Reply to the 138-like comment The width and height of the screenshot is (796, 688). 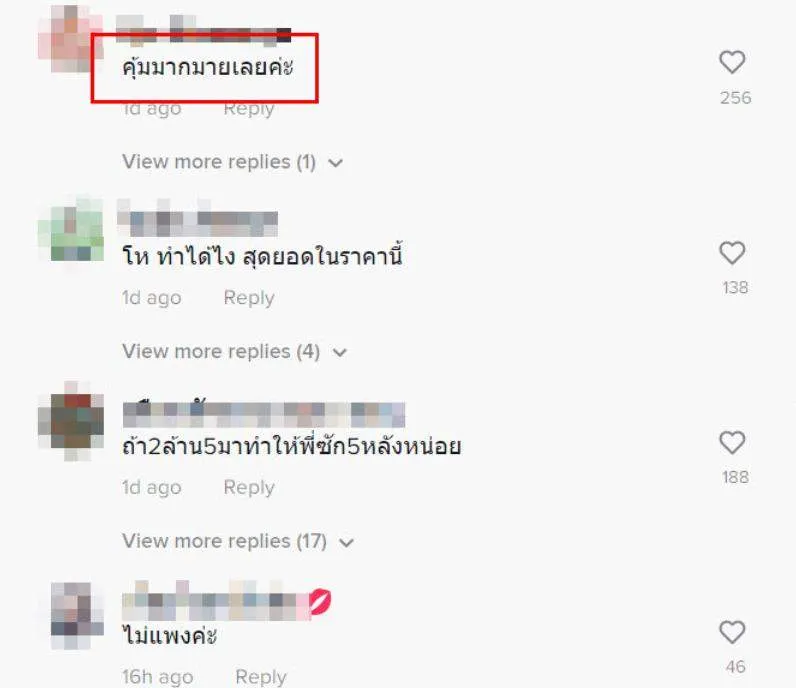(x=249, y=298)
